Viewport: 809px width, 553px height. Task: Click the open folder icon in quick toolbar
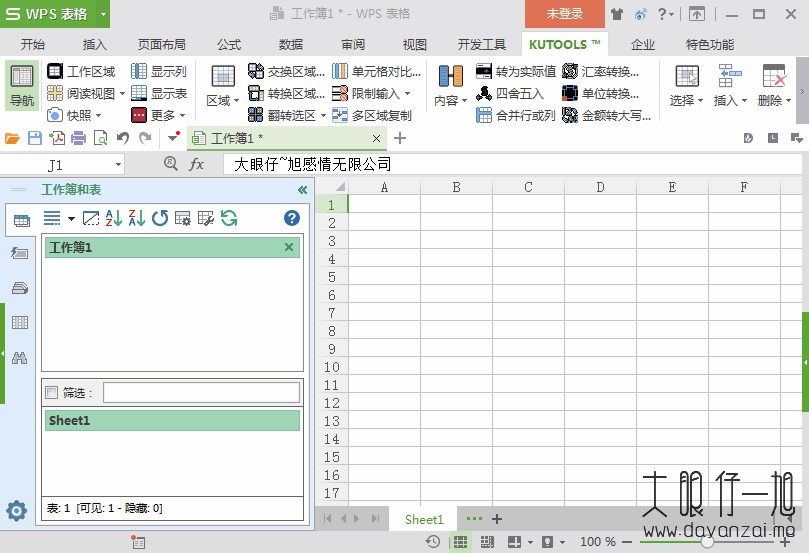[12, 138]
